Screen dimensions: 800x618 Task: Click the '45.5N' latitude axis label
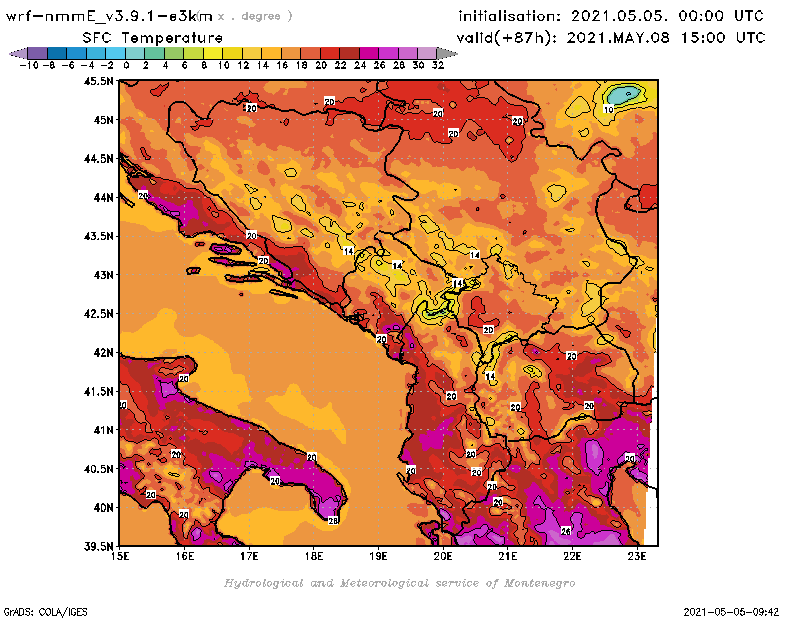[x=98, y=81]
